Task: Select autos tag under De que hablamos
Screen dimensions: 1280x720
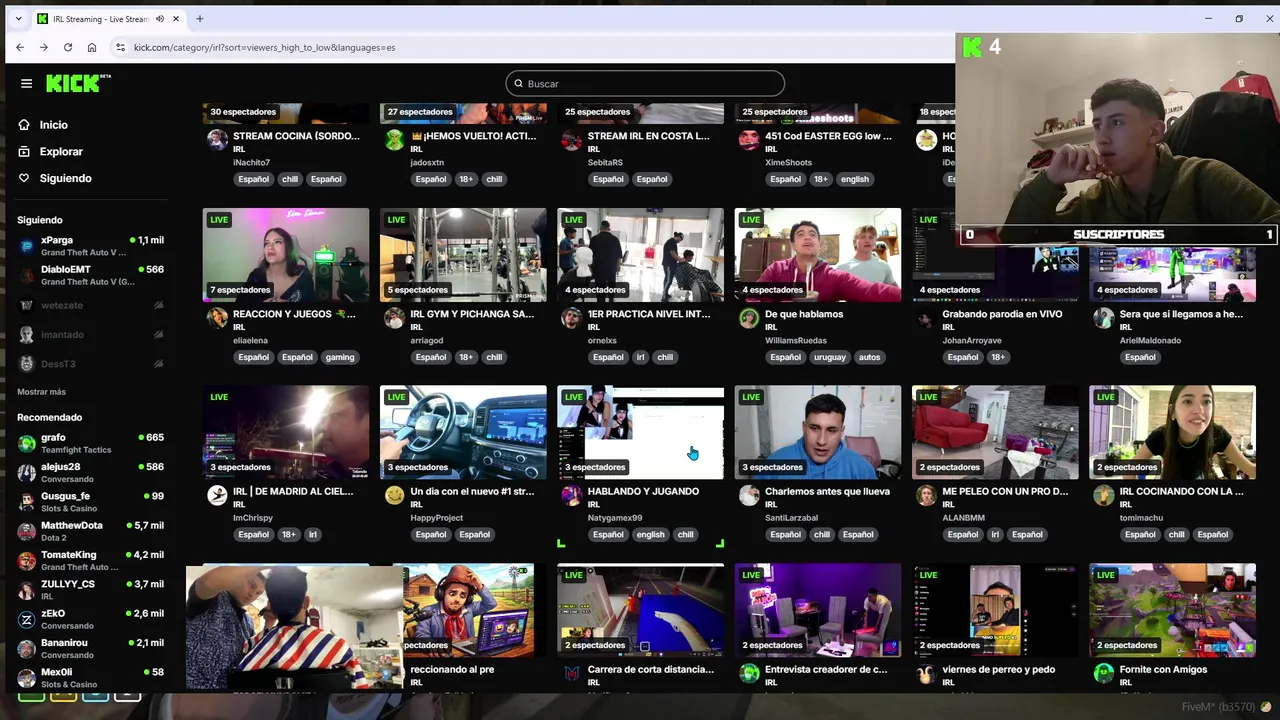Action: pos(870,357)
